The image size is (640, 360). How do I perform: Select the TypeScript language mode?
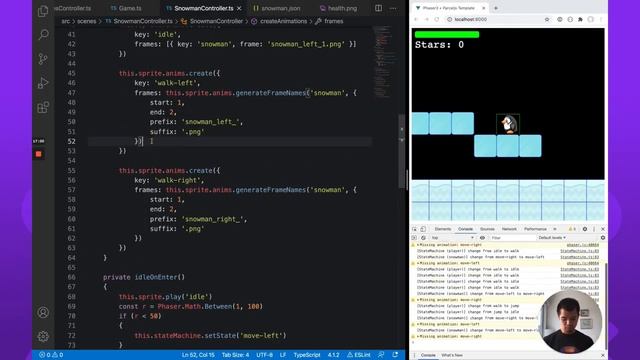point(307,355)
